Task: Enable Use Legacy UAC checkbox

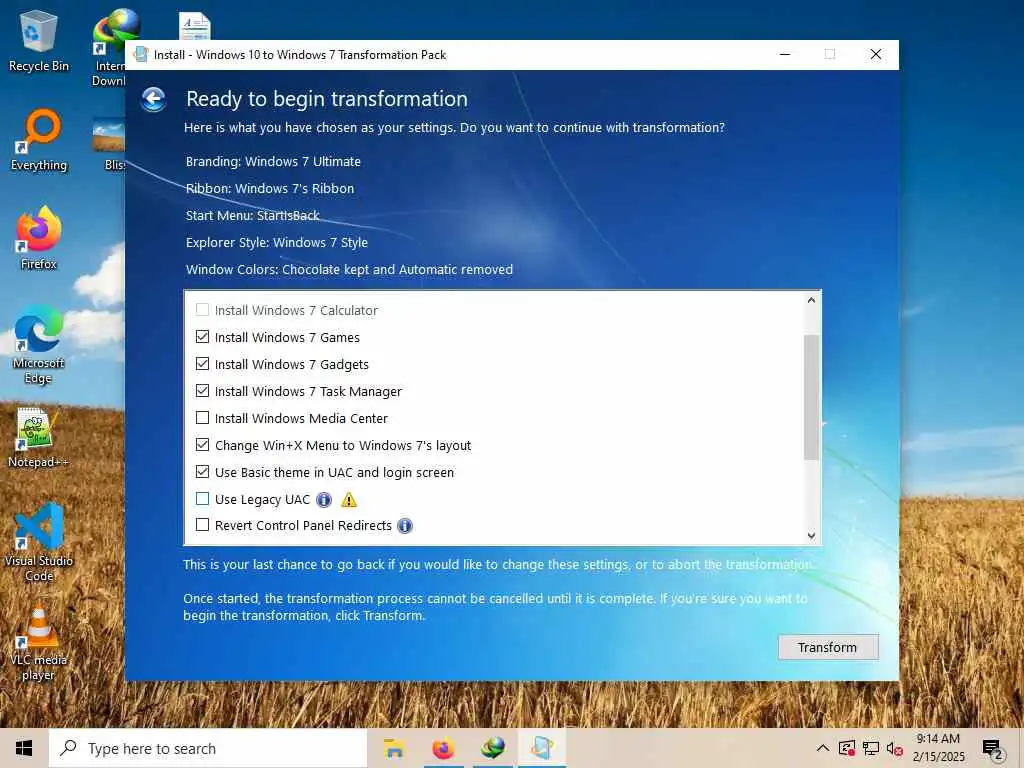Action: [x=202, y=499]
